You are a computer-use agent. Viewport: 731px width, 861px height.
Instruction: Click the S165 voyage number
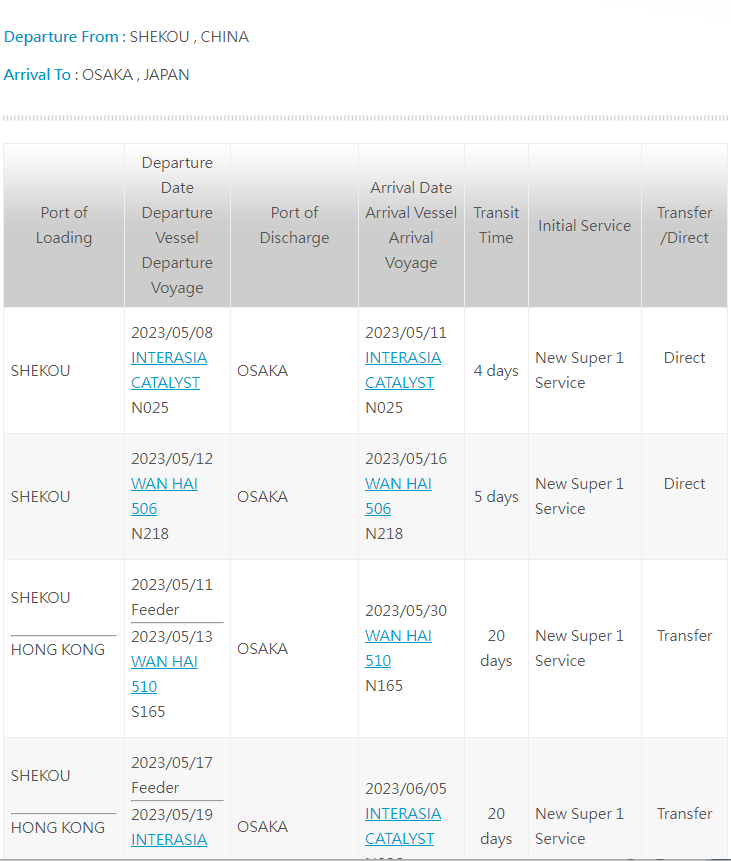148,712
